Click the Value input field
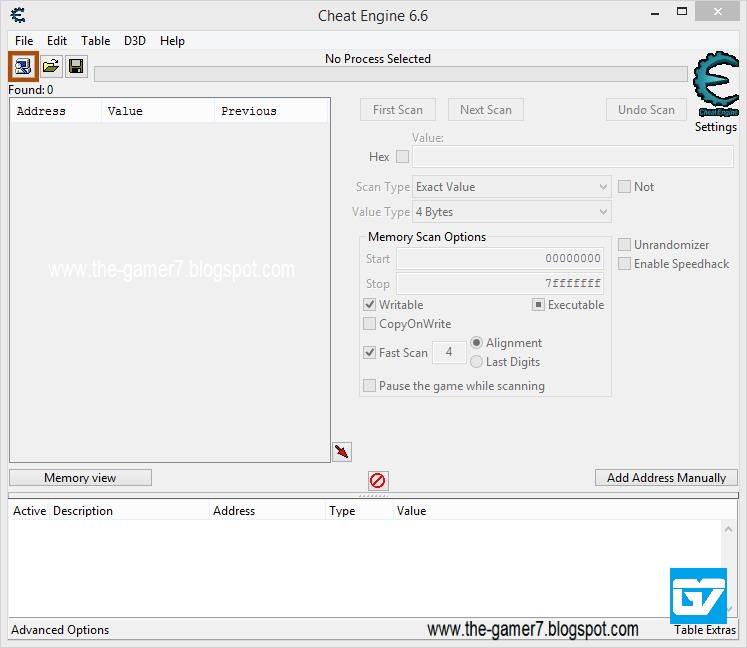The height and width of the screenshot is (648, 747). pos(573,157)
